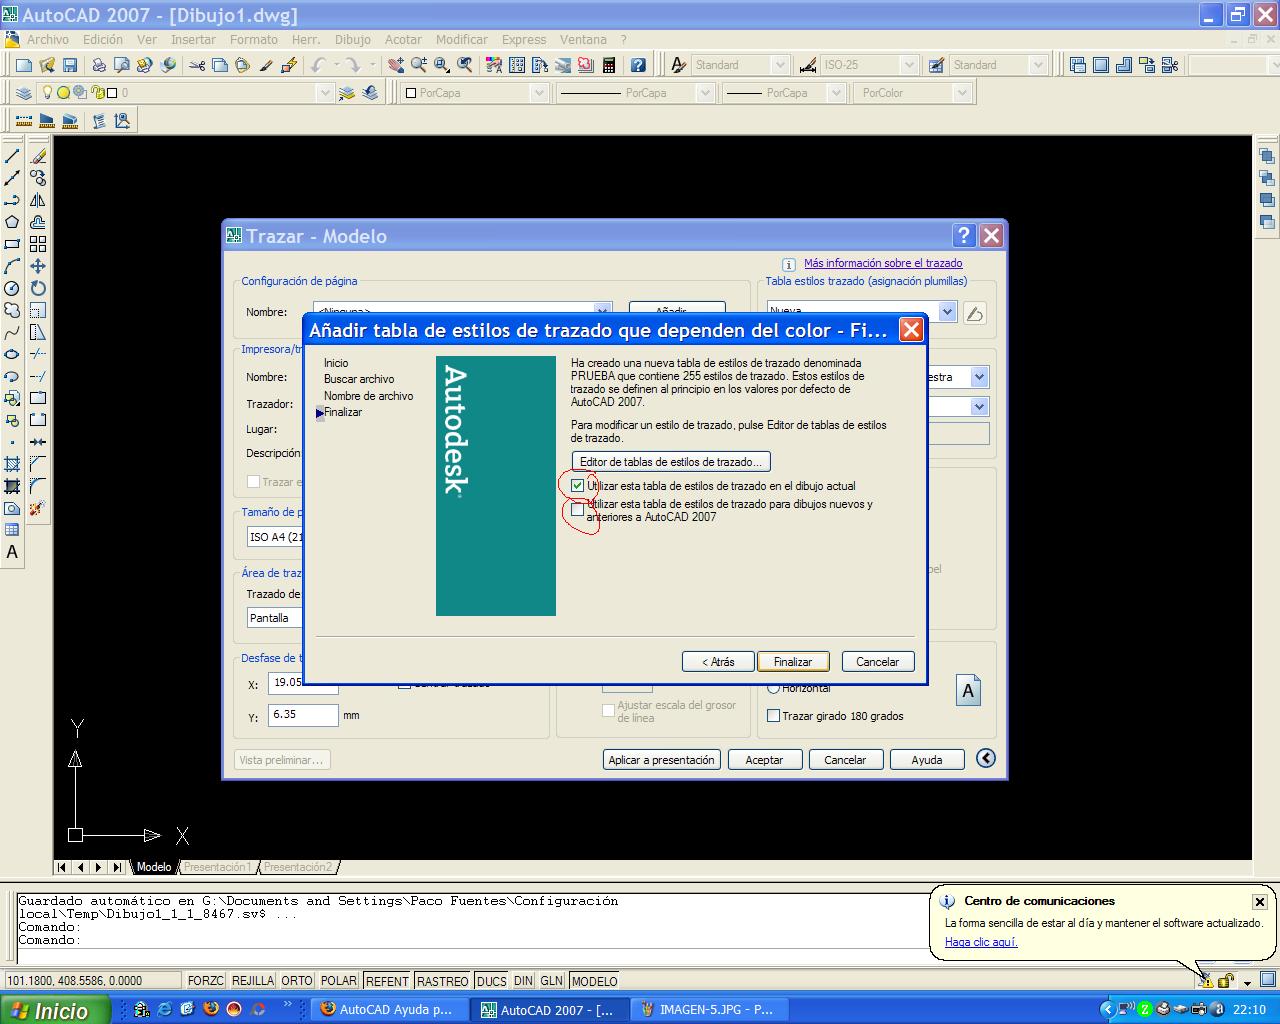This screenshot has width=1280, height=1024.
Task: Select the Revision Cloud tool
Action: pyautogui.click(x=12, y=310)
